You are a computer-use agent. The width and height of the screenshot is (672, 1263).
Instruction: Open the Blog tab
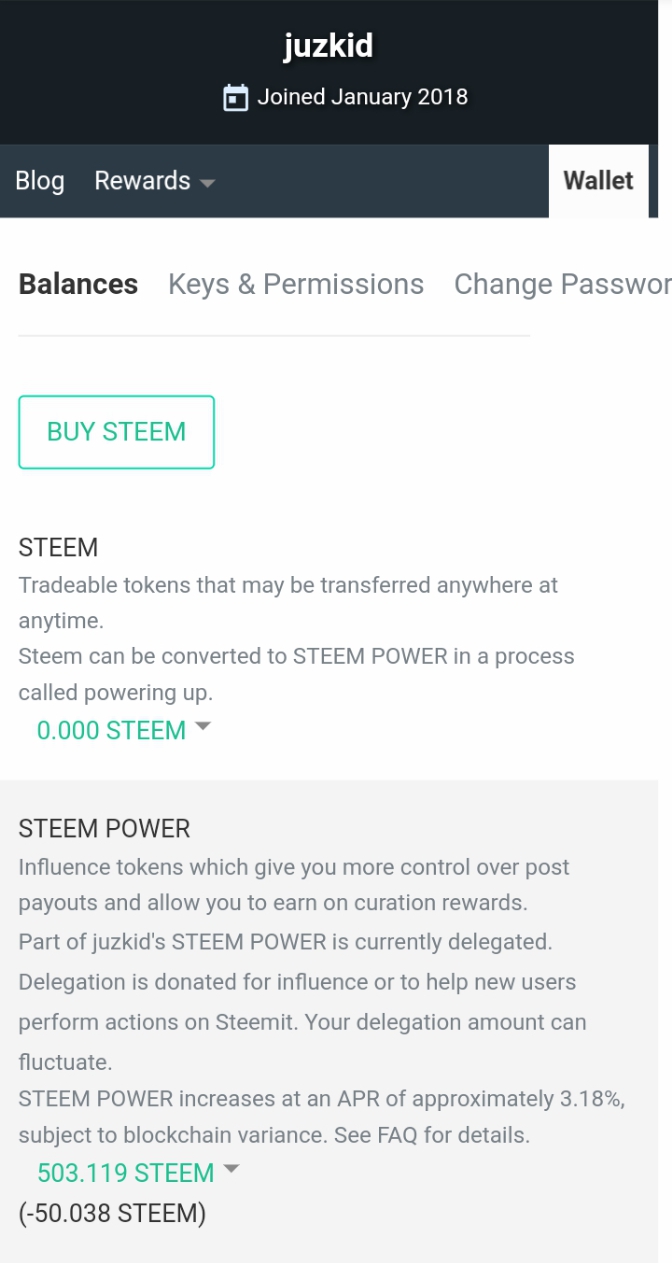click(40, 181)
